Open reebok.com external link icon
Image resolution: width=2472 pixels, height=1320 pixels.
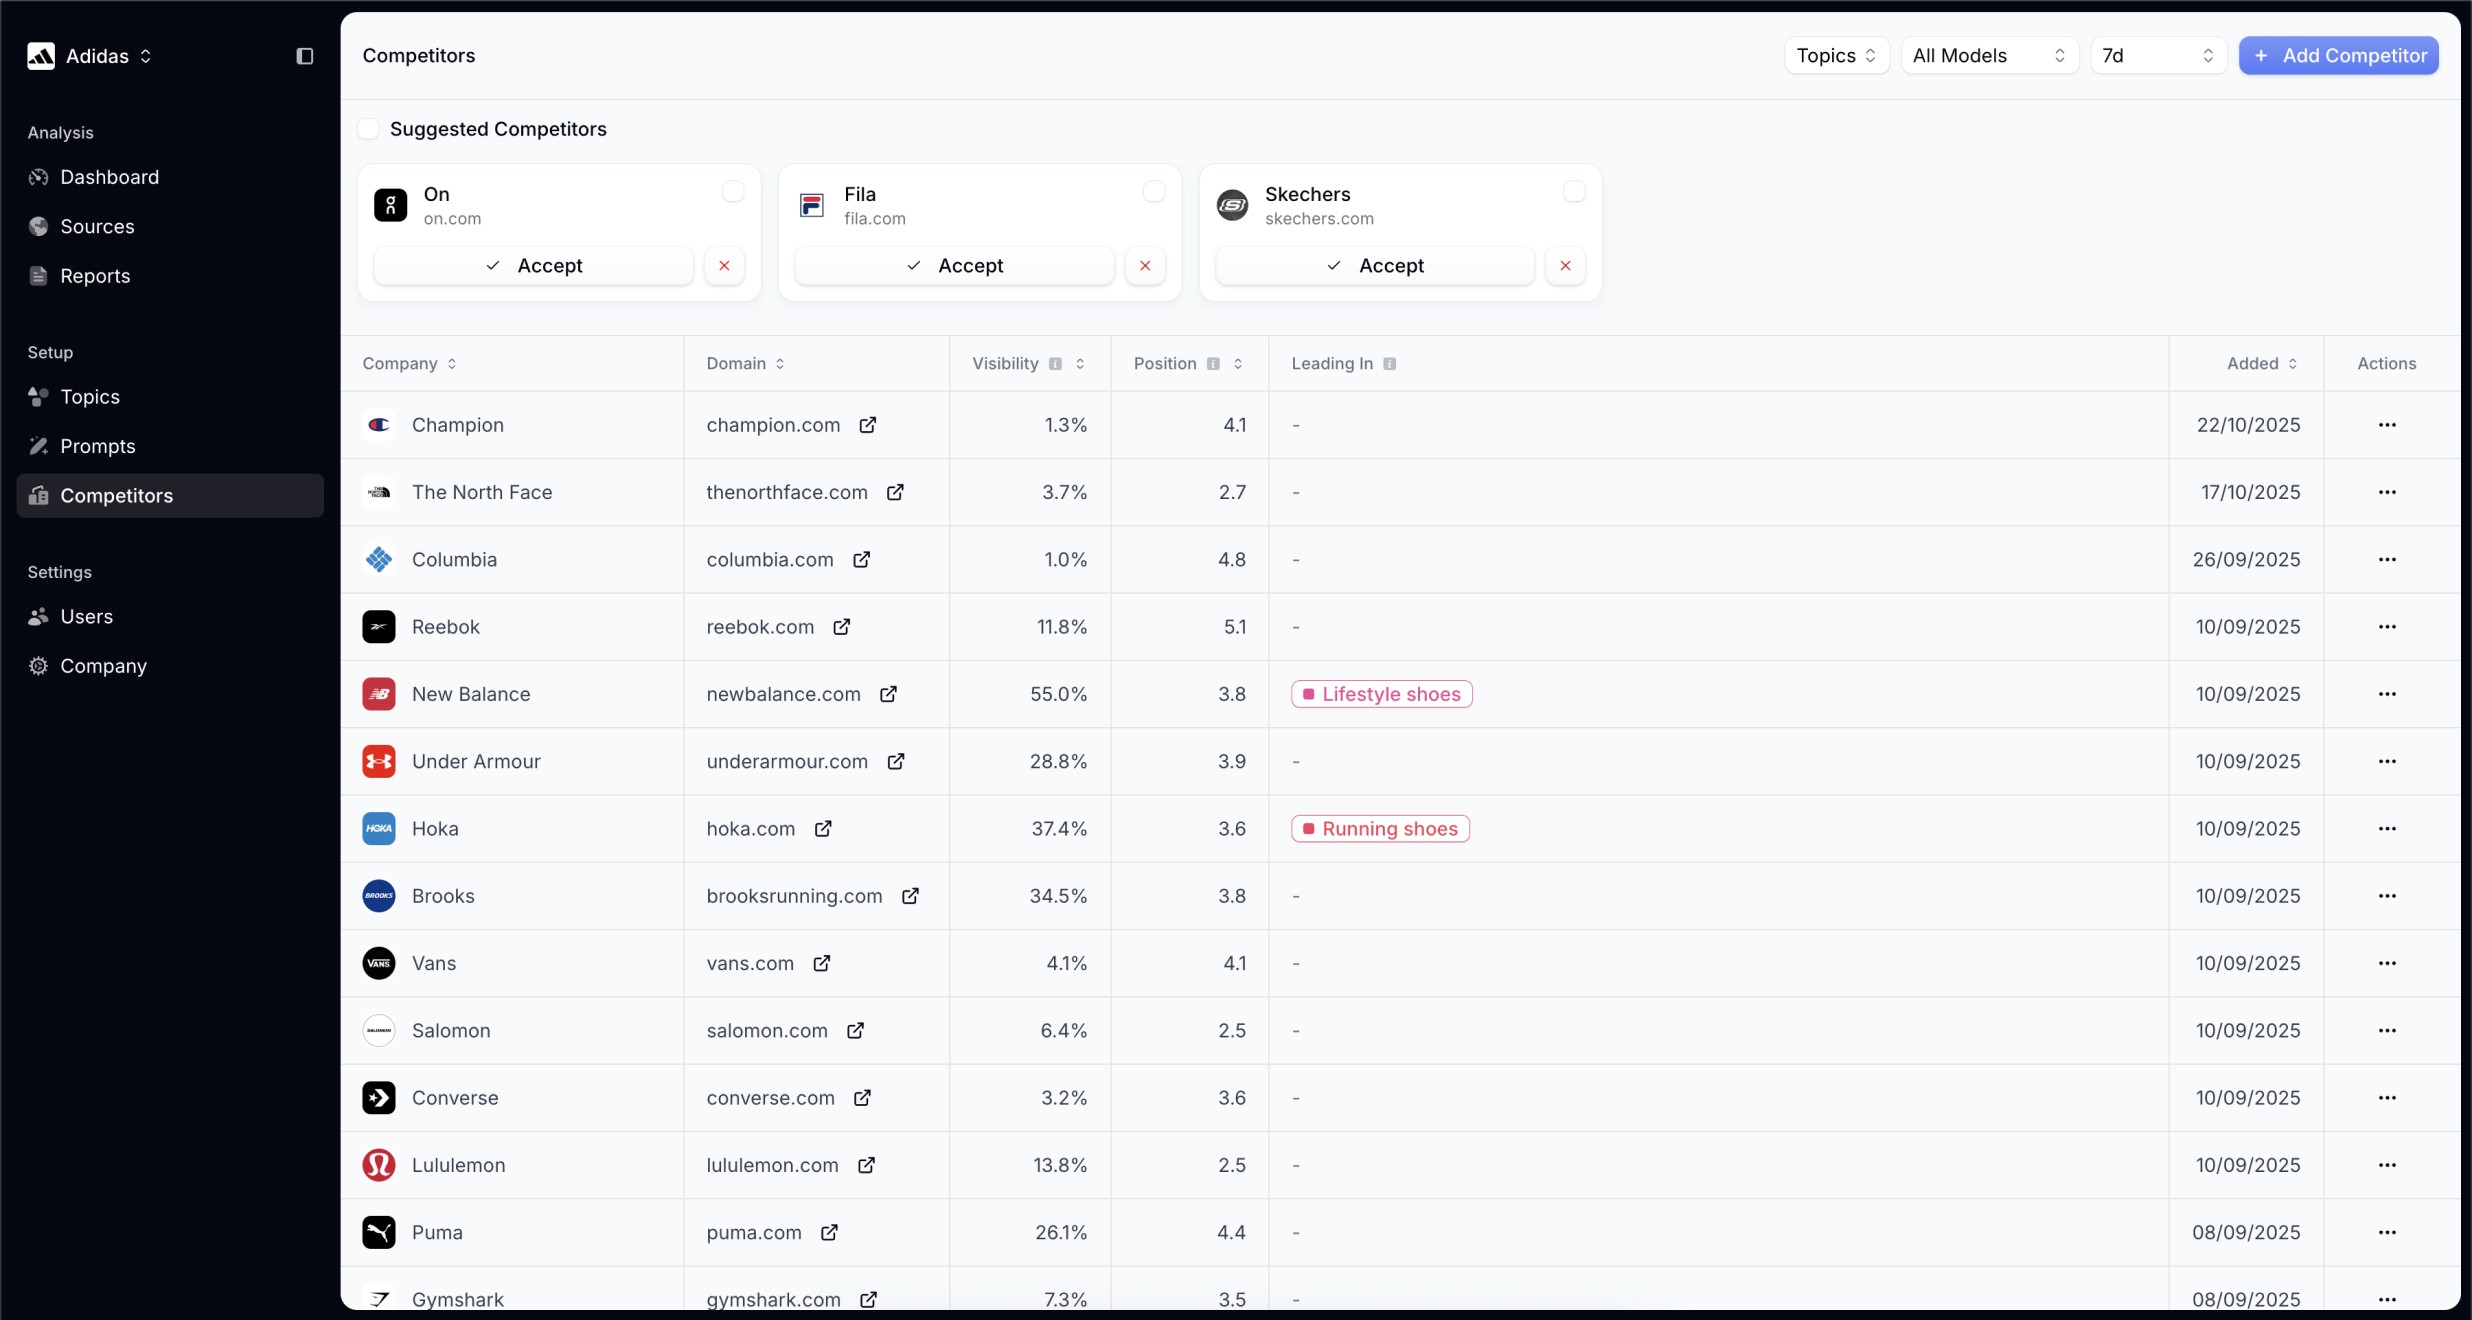coord(842,627)
